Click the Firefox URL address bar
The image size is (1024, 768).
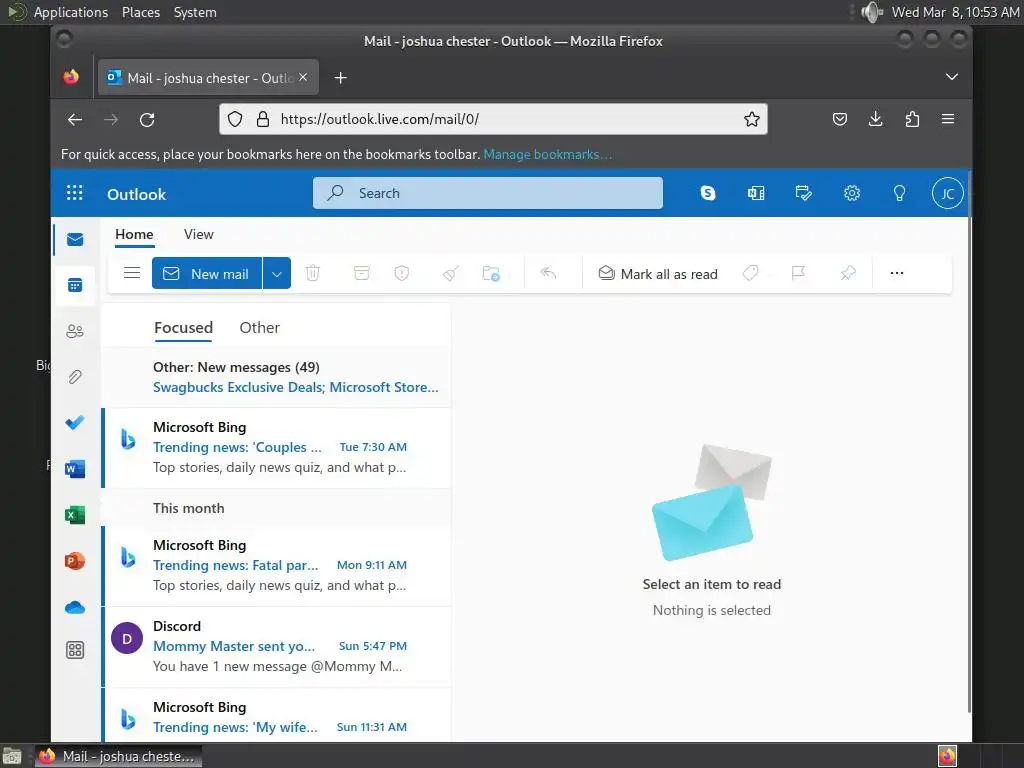[x=494, y=119]
